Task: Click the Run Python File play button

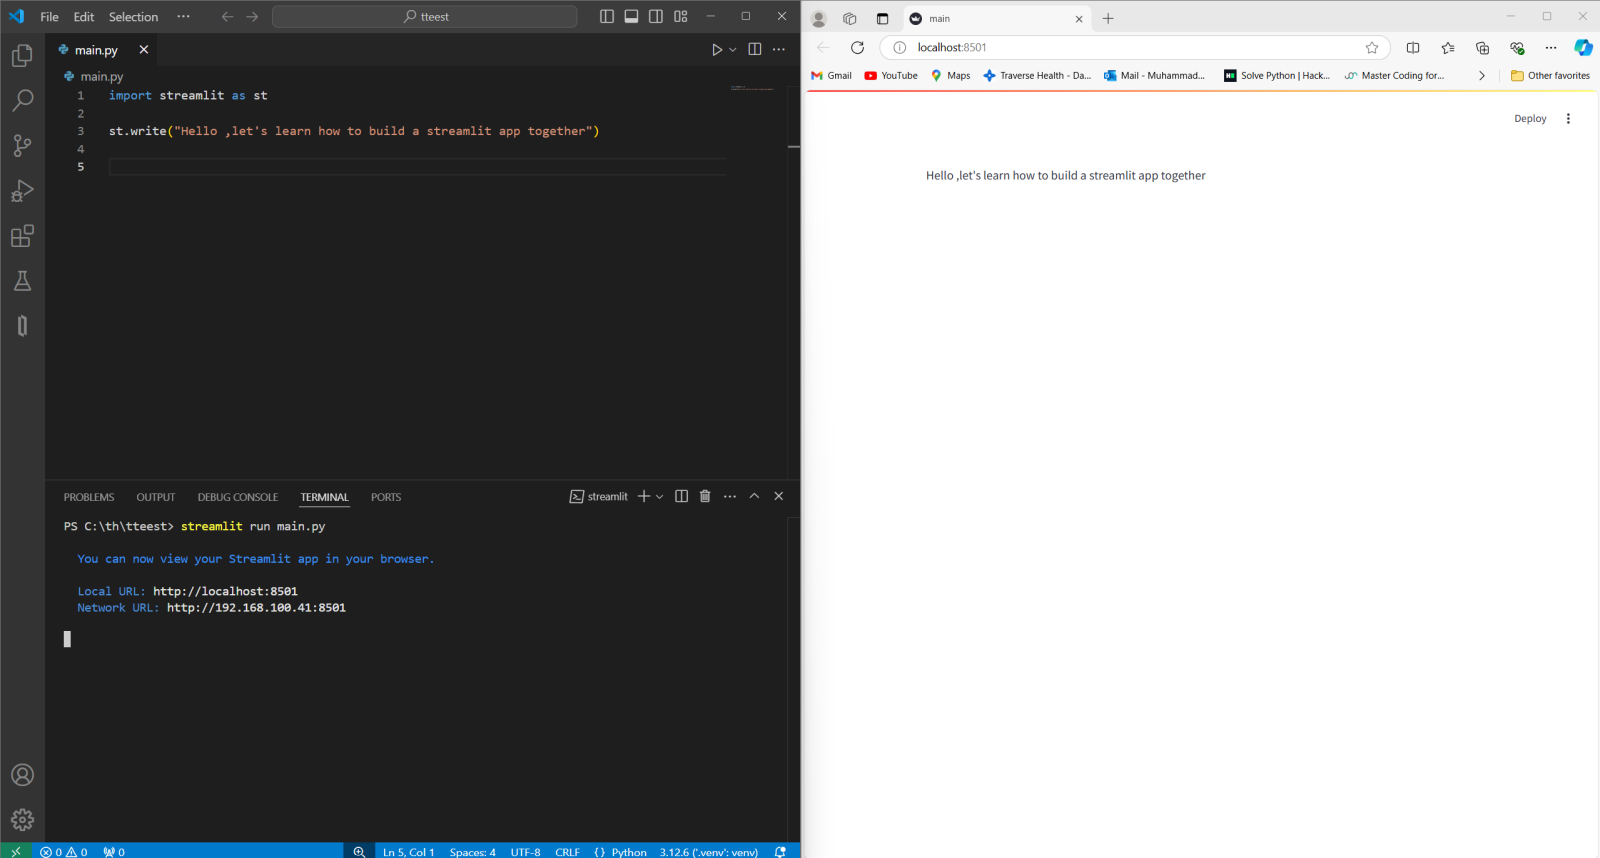Action: 717,50
